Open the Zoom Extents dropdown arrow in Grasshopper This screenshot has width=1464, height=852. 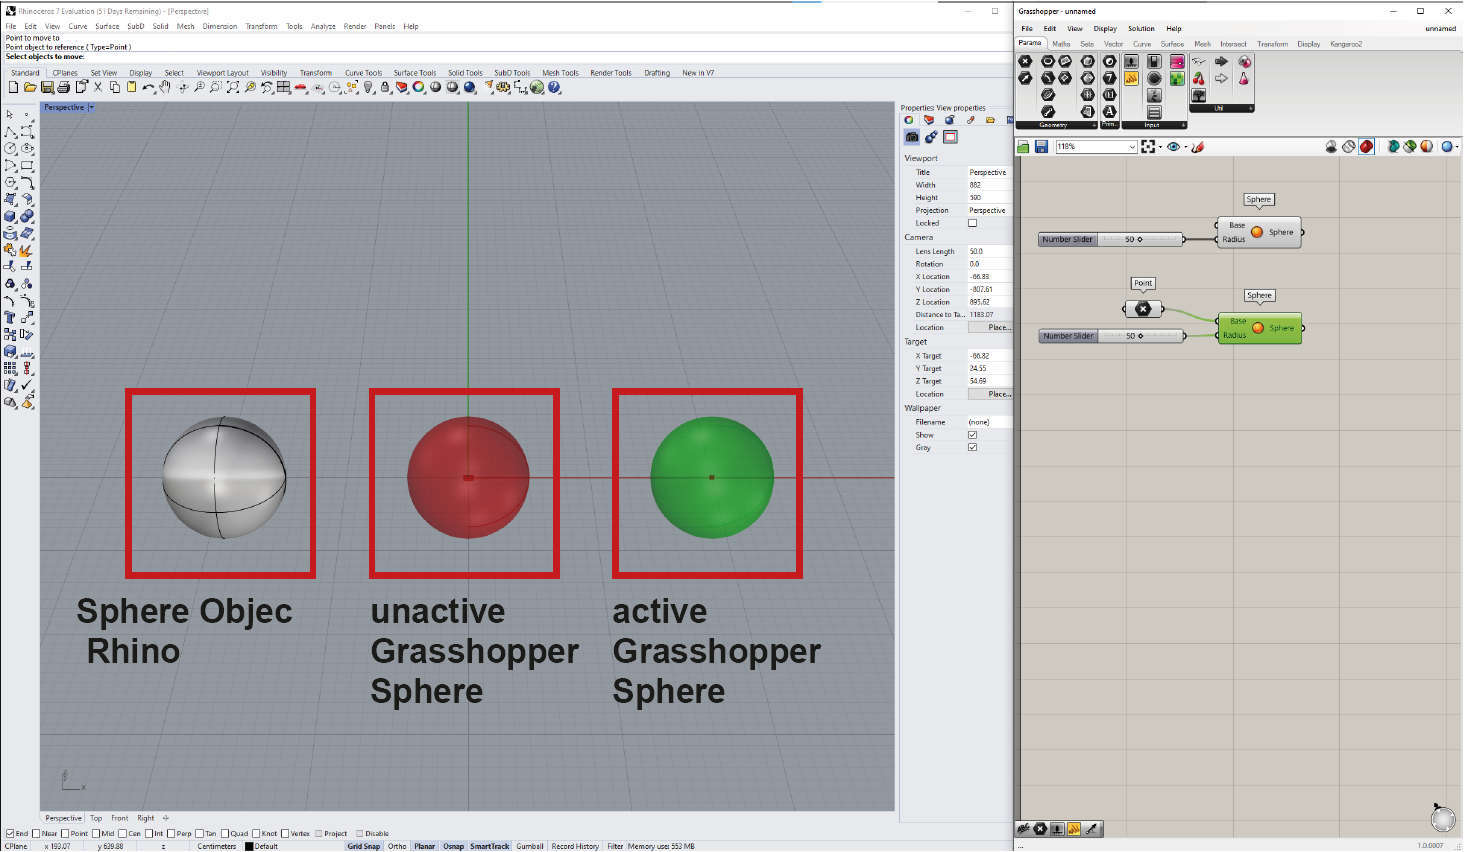[1160, 147]
